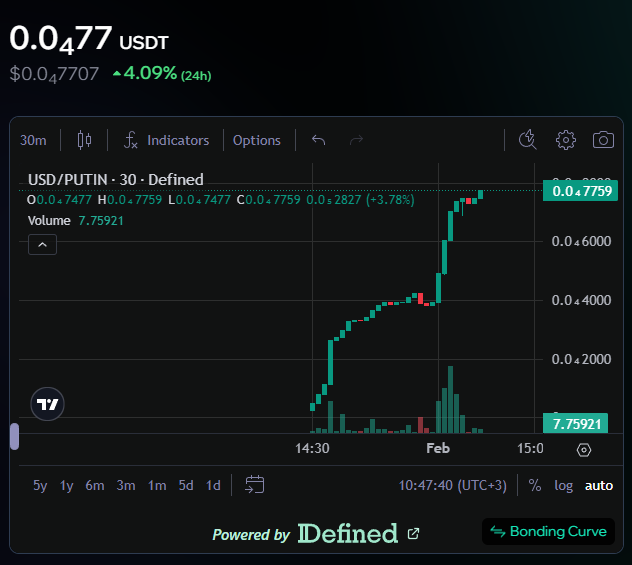Collapse the chart legend with chevron
Viewport: 632px width, 565px height.
pos(42,245)
